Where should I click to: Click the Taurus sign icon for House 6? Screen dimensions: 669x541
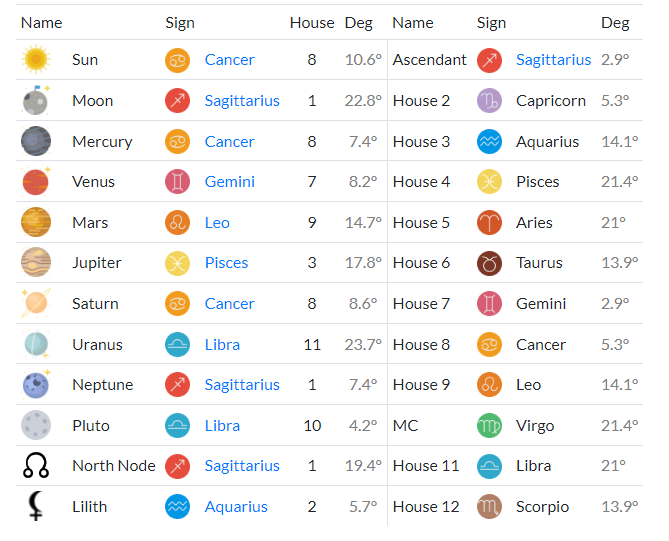tap(489, 263)
